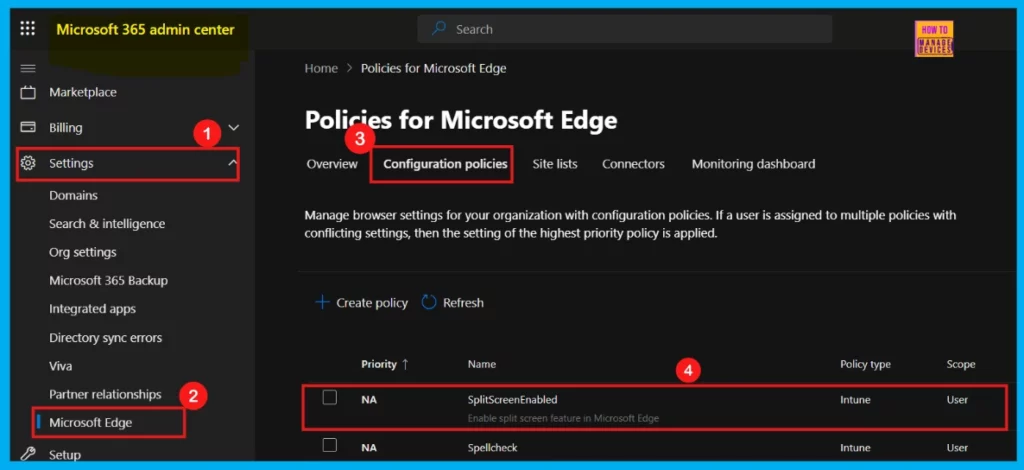Click the User scope in SplitScreenEnabled row
The image size is (1024, 470).
point(957,400)
